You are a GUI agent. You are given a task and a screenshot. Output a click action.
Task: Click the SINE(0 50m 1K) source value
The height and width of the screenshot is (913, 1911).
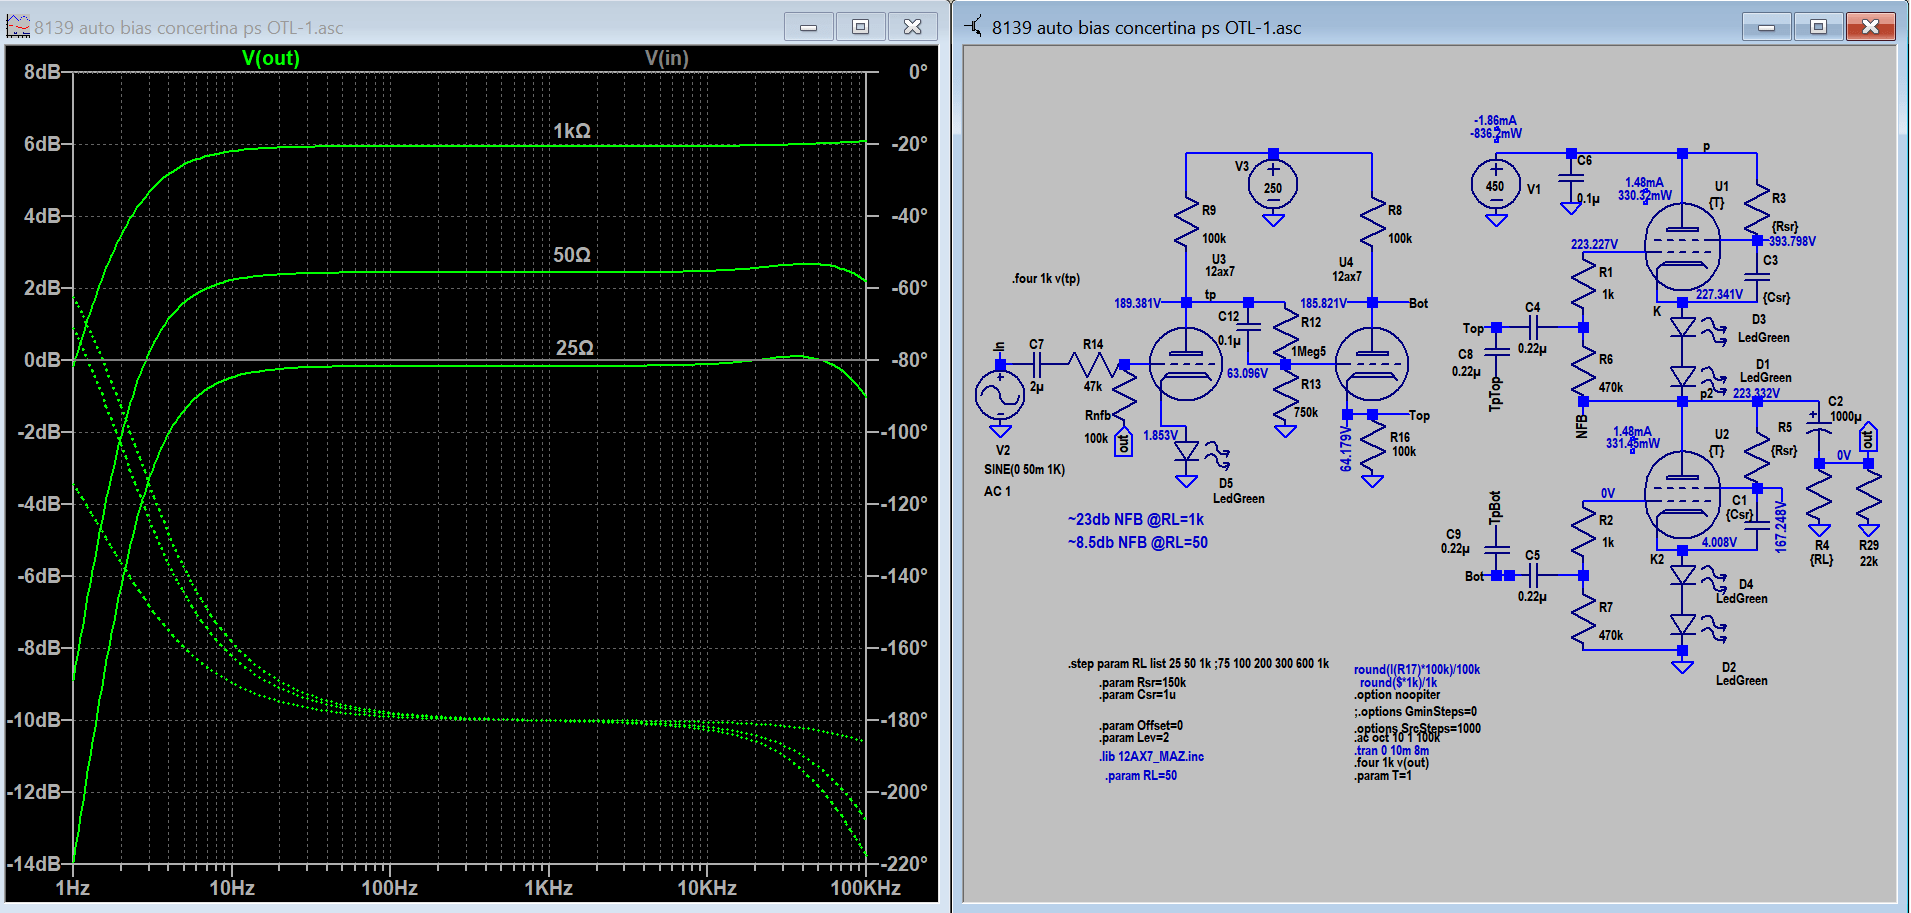pos(1024,470)
